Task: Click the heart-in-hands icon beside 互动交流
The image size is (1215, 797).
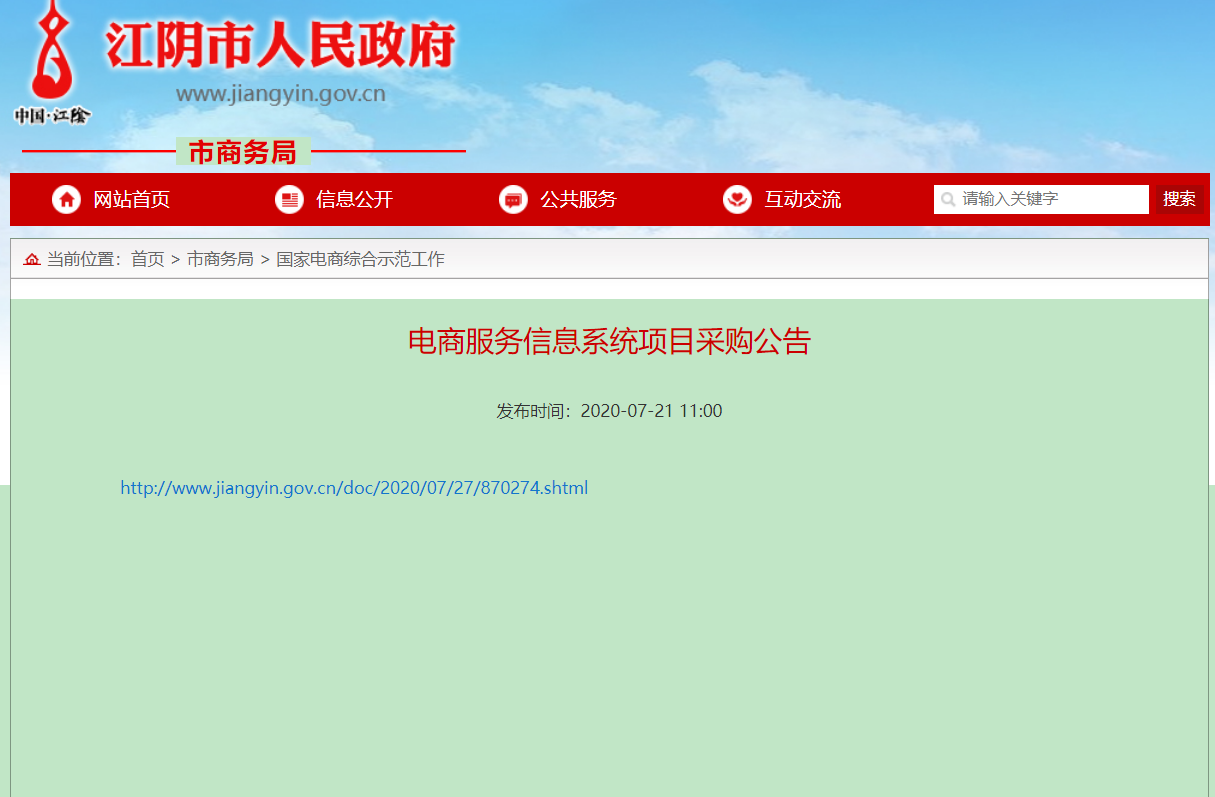Action: [x=737, y=200]
